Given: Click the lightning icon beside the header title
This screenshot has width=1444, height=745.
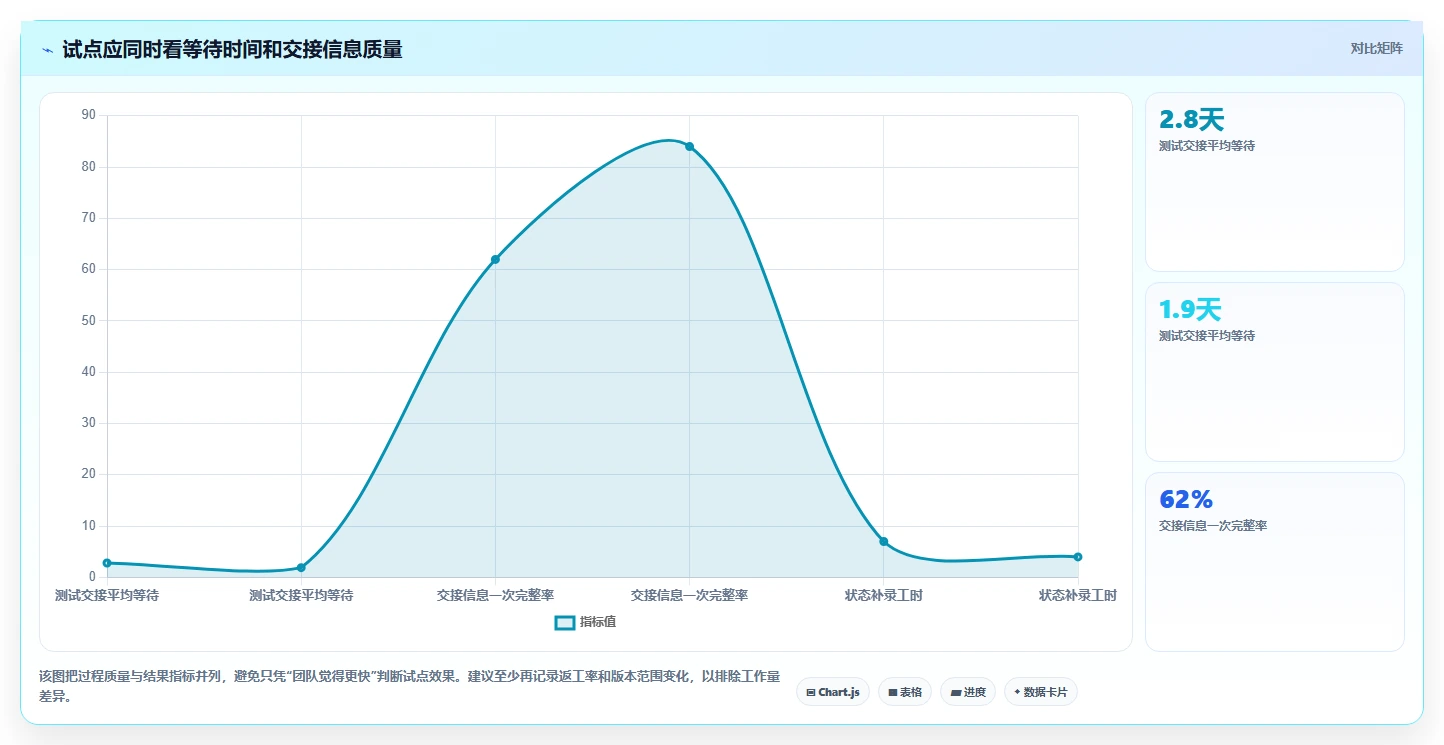Looking at the screenshot, I should 48,50.
